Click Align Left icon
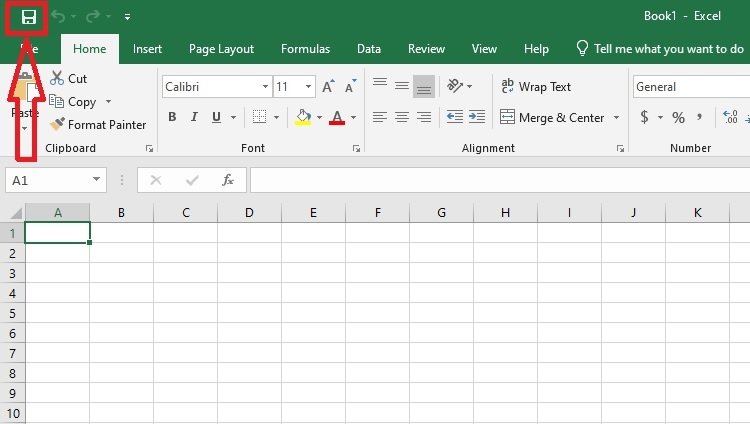Image resolution: width=750 pixels, height=424 pixels. click(x=380, y=117)
